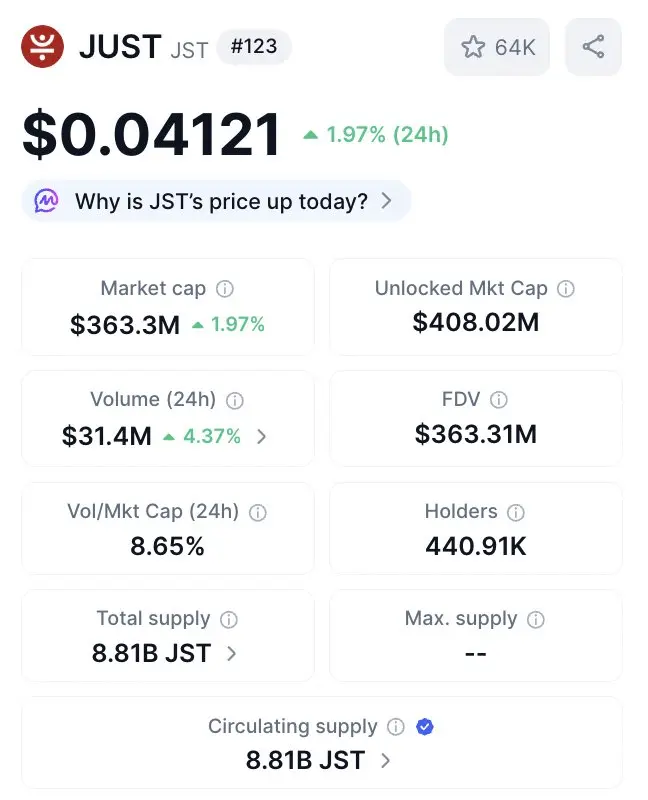Click the JUST red coin logo
The height and width of the screenshot is (800, 648).
42,46
